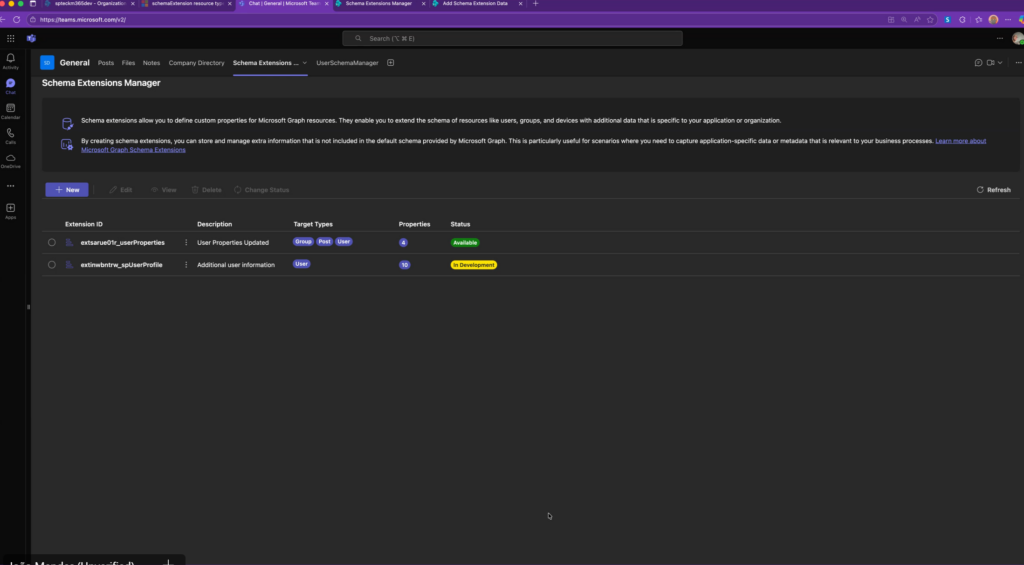This screenshot has width=1024, height=565.
Task: Switch to the UserSchemaManager tab
Action: pos(347,63)
